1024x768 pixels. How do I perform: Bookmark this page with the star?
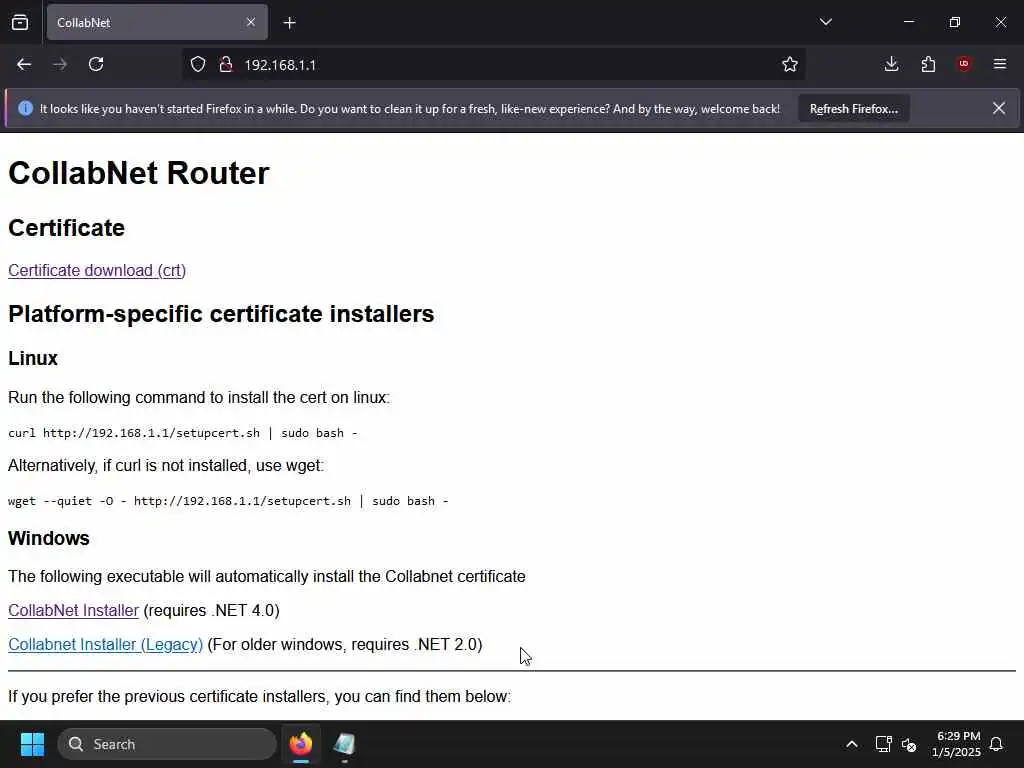[x=790, y=64]
